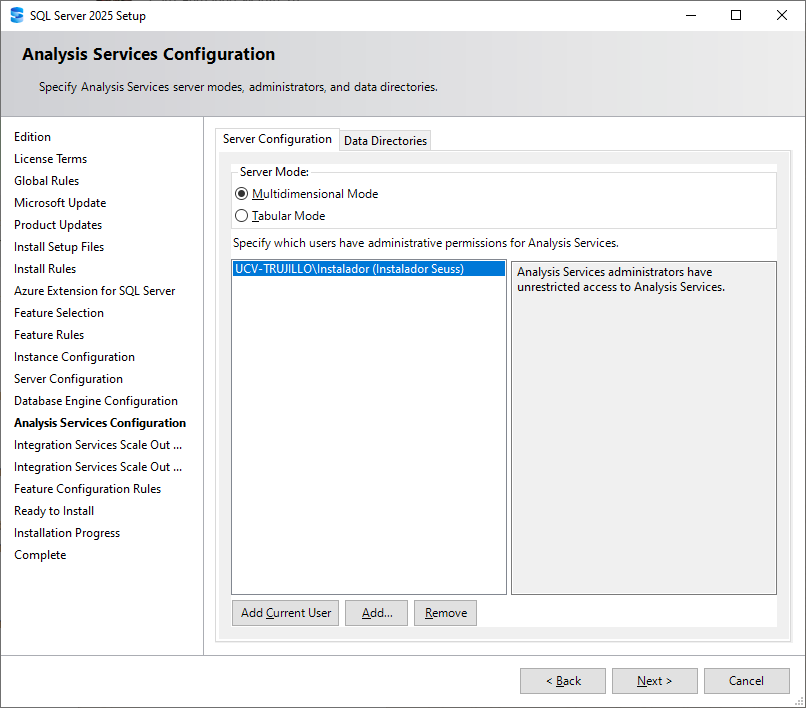
Task: Go Back to the previous page
Action: [563, 681]
